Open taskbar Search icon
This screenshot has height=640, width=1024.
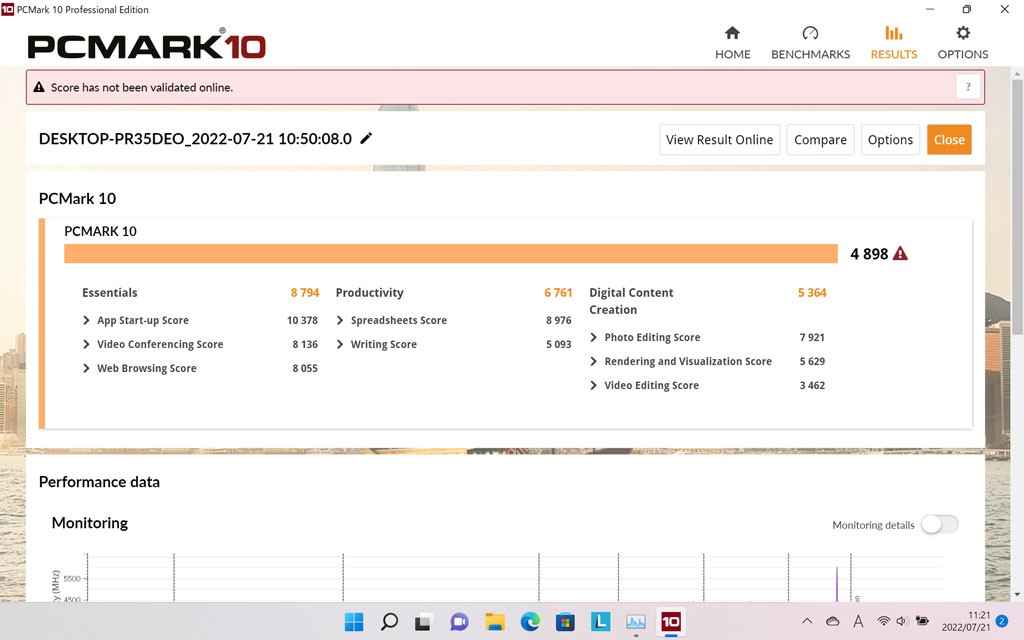coord(389,622)
